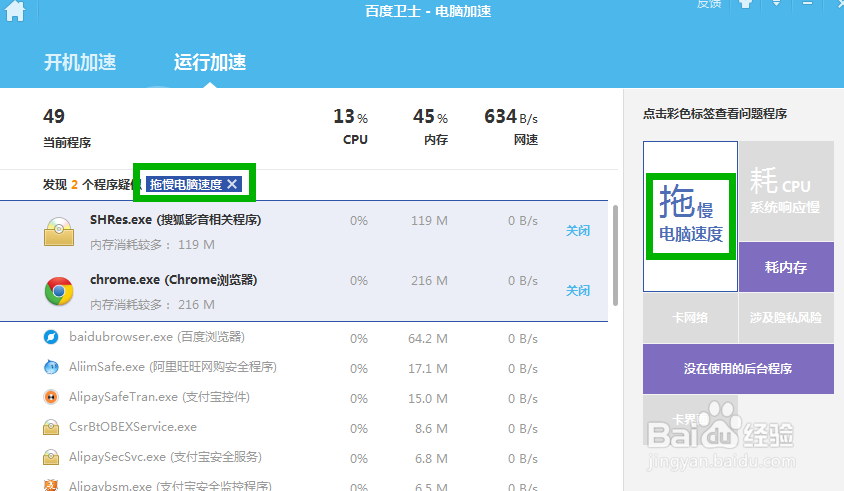Switch to the 开机加速 tab

coord(80,62)
